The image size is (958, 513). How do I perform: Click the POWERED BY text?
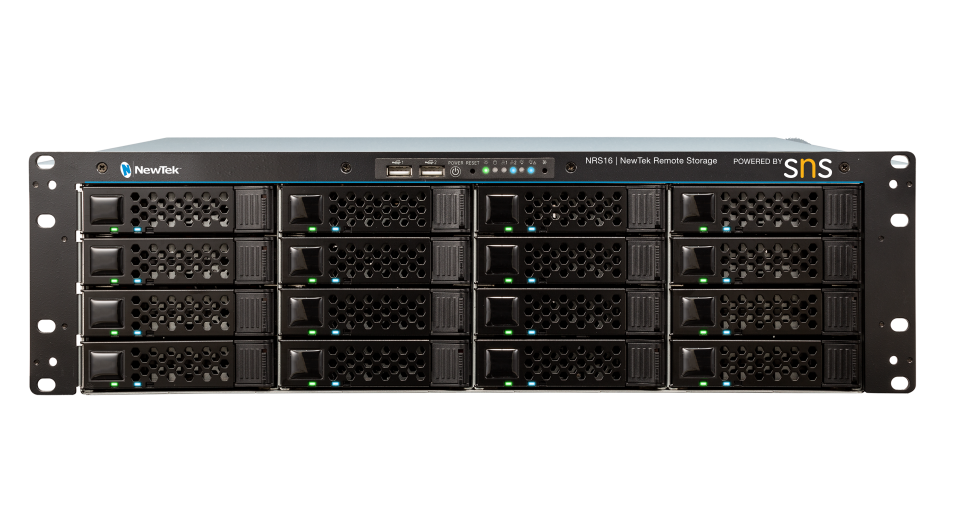tap(758, 161)
